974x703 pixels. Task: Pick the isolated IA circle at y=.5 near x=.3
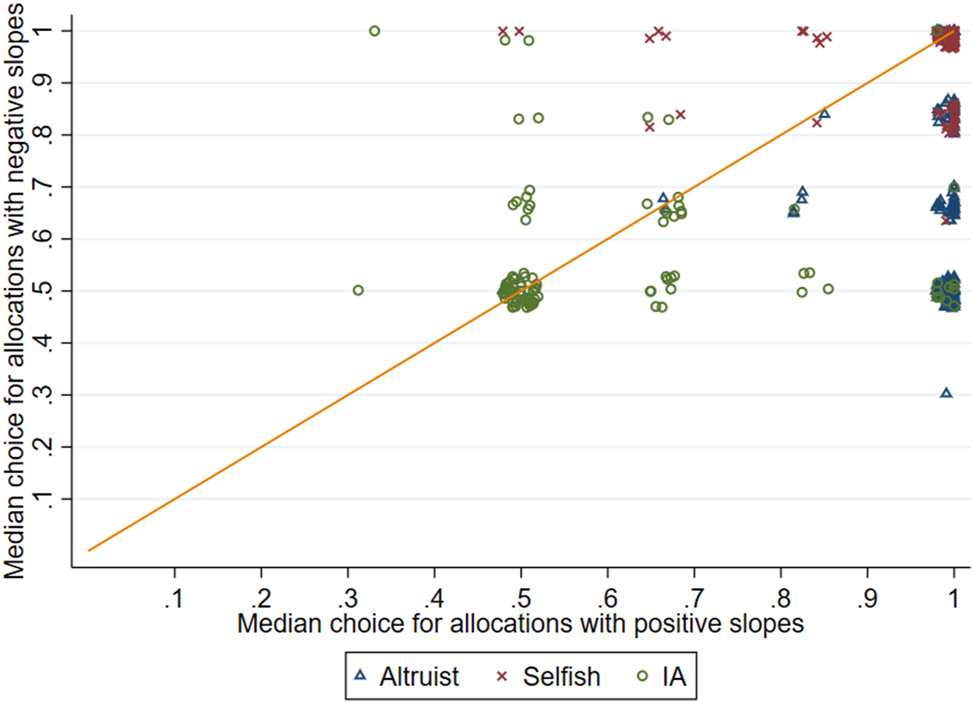(x=358, y=290)
